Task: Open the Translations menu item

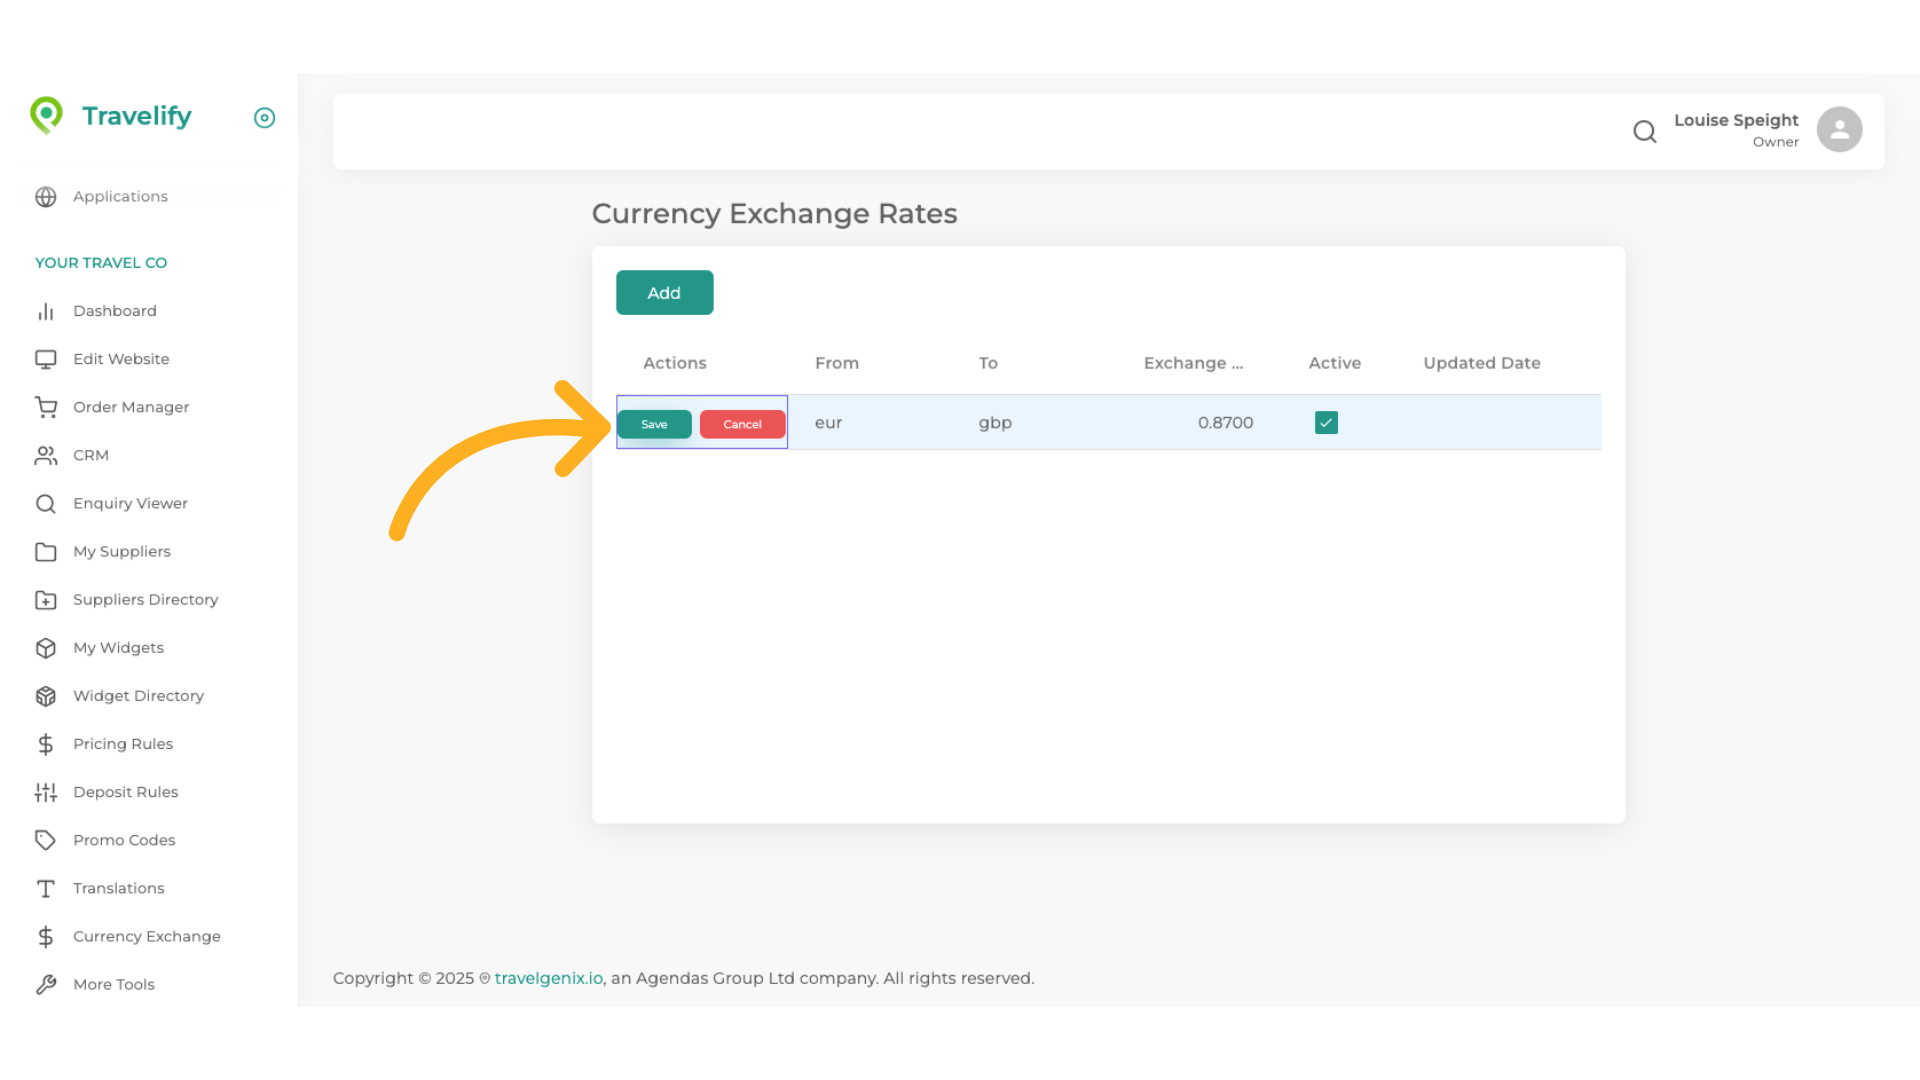Action: (118, 888)
